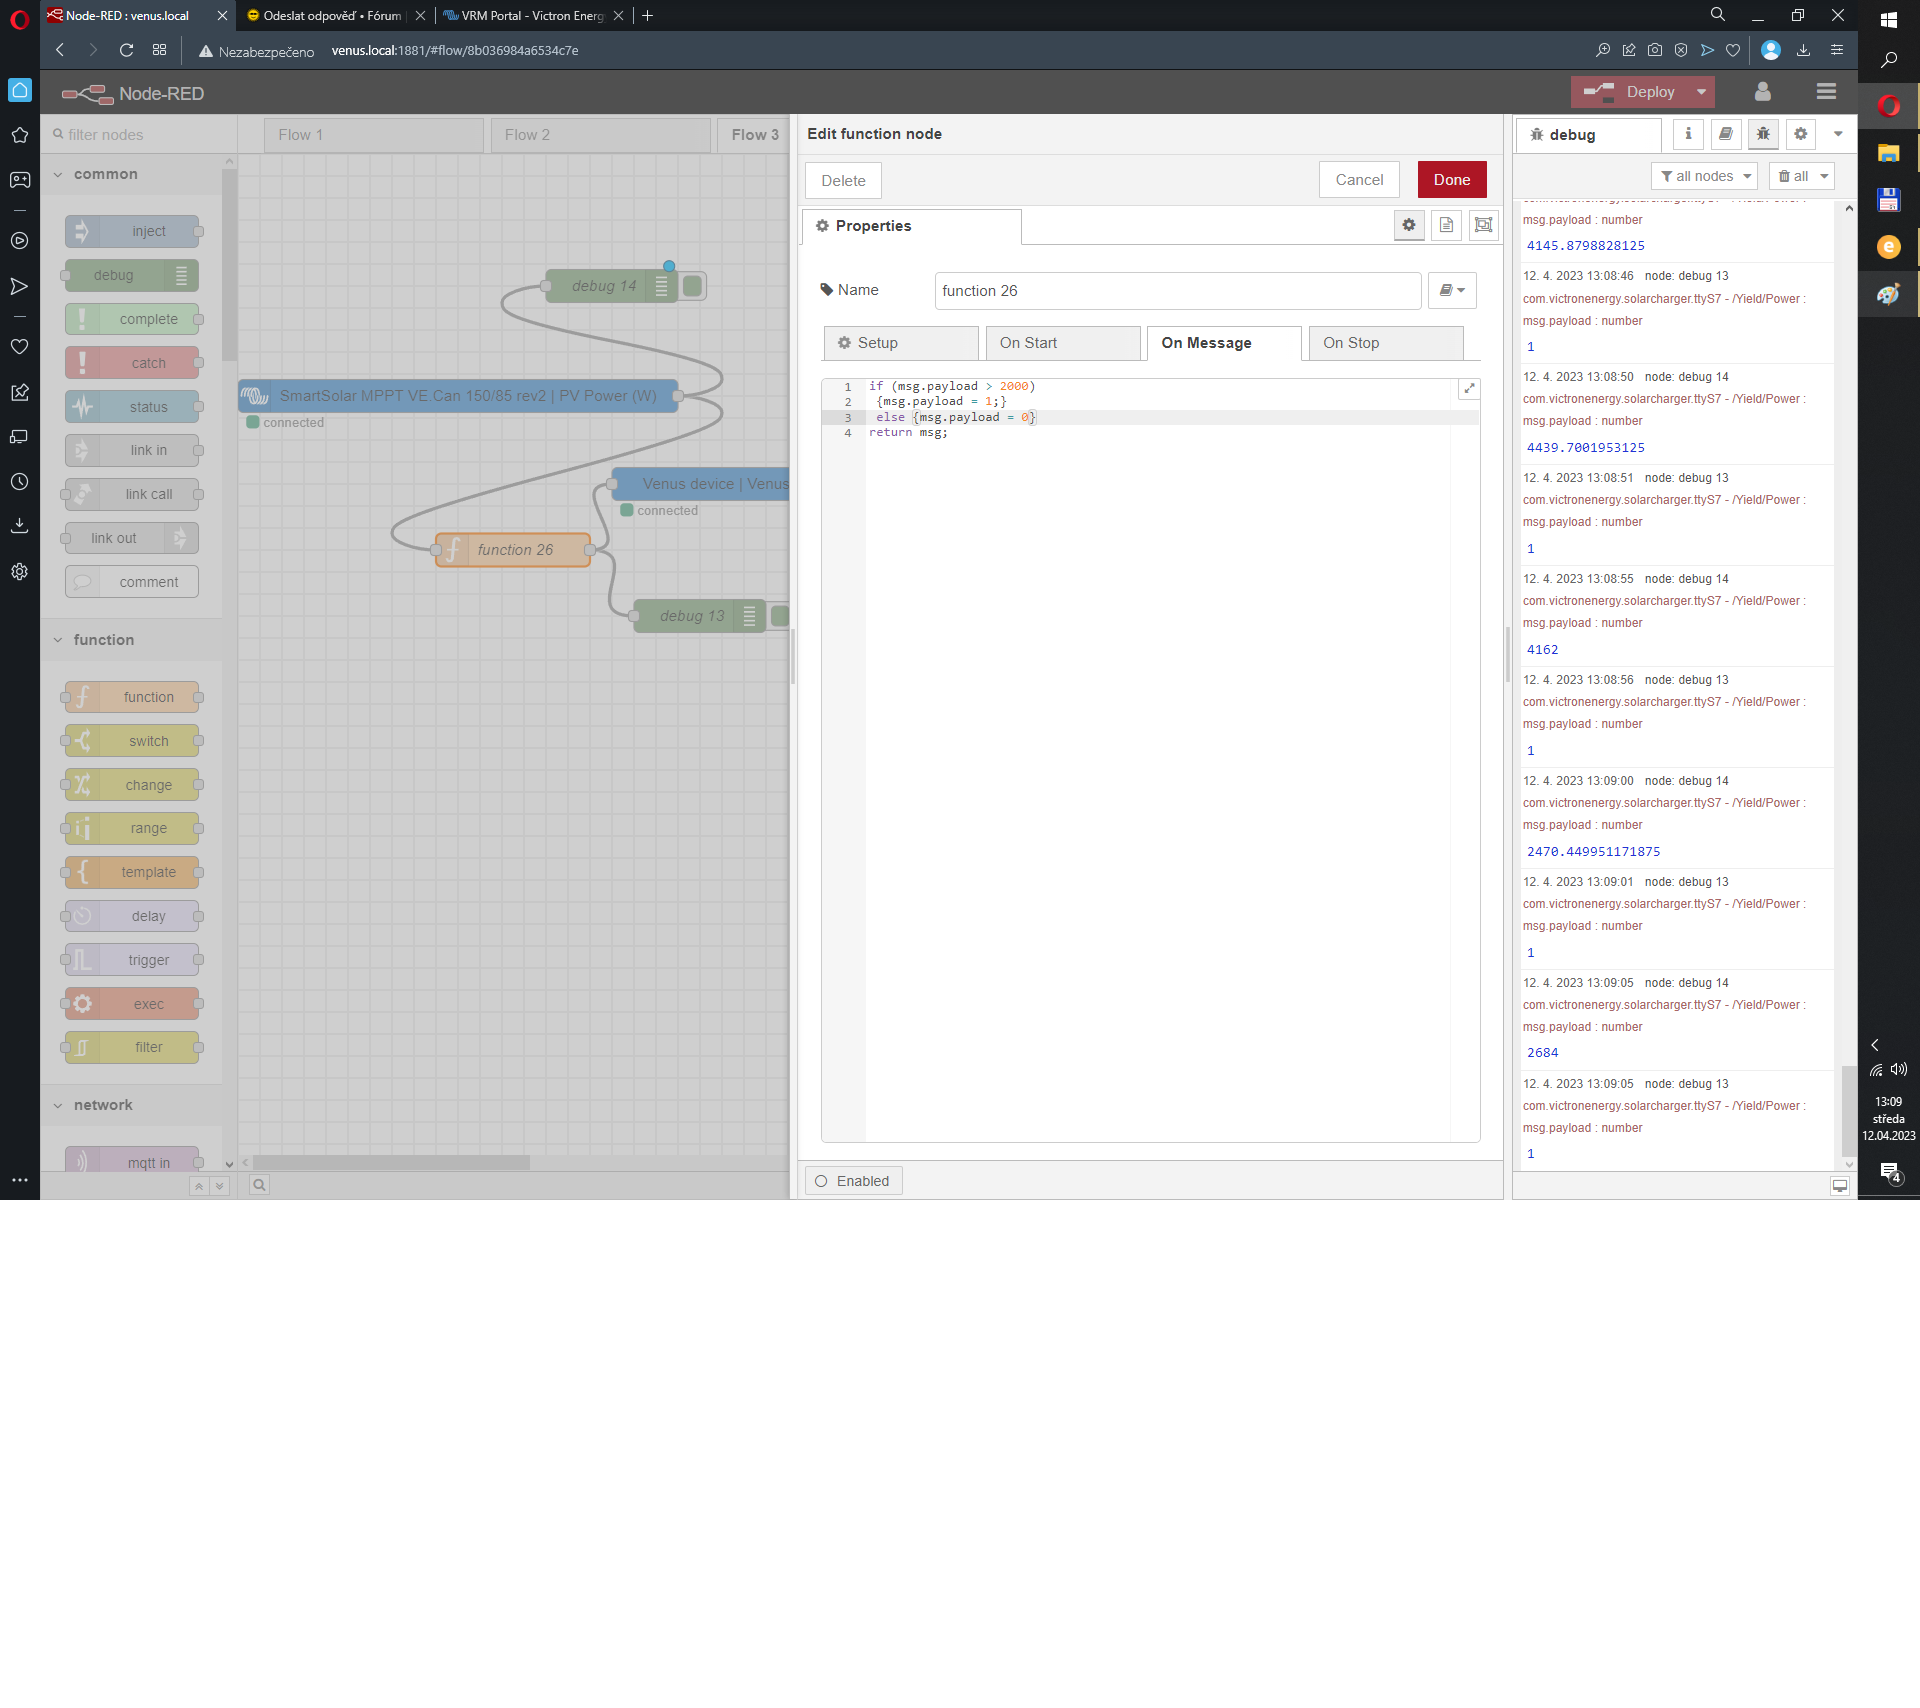The image size is (1920, 1708).
Task: Open the help book sidebar icon
Action: pyautogui.click(x=1725, y=134)
